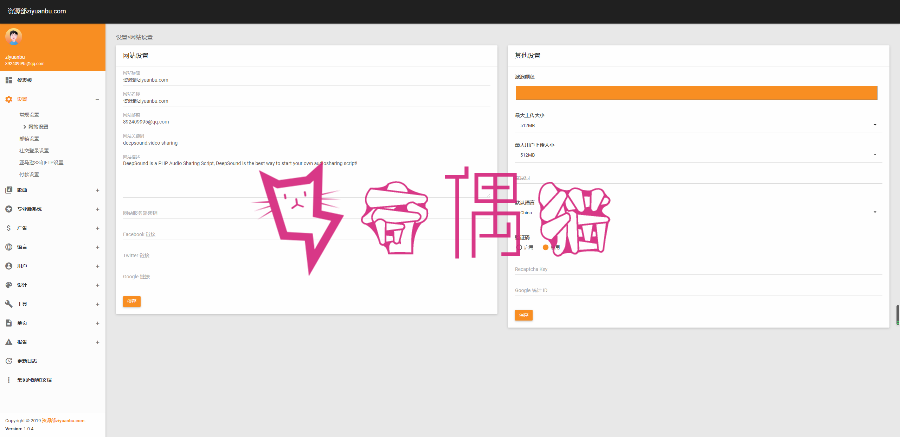Click the user avatar in orange header

point(13,37)
